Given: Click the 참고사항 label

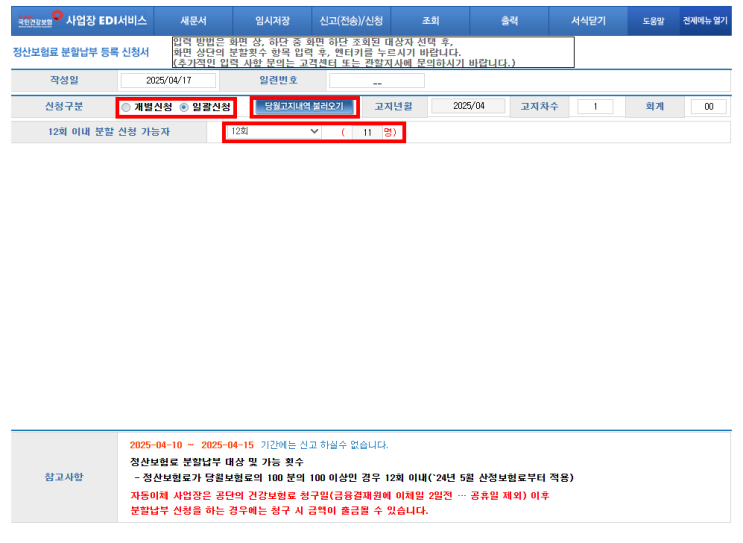Looking at the screenshot, I should pos(64,477).
